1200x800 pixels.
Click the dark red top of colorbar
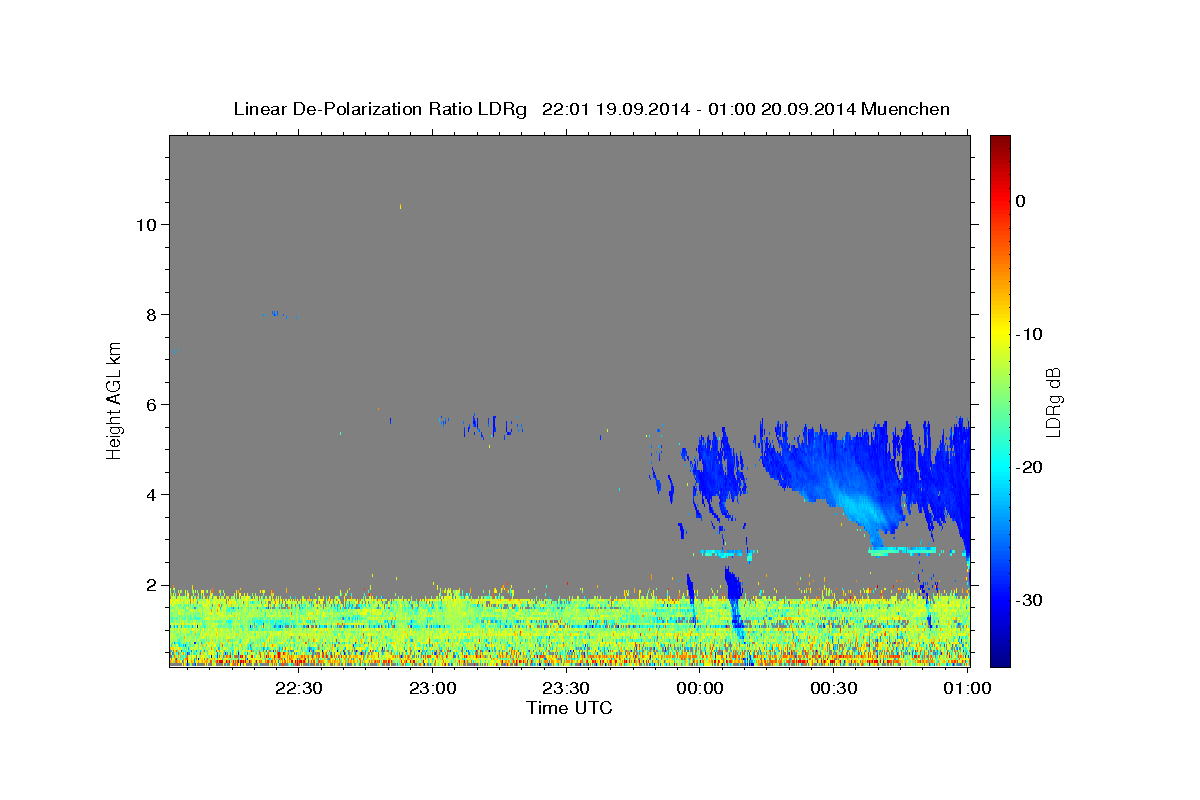tap(1000, 143)
